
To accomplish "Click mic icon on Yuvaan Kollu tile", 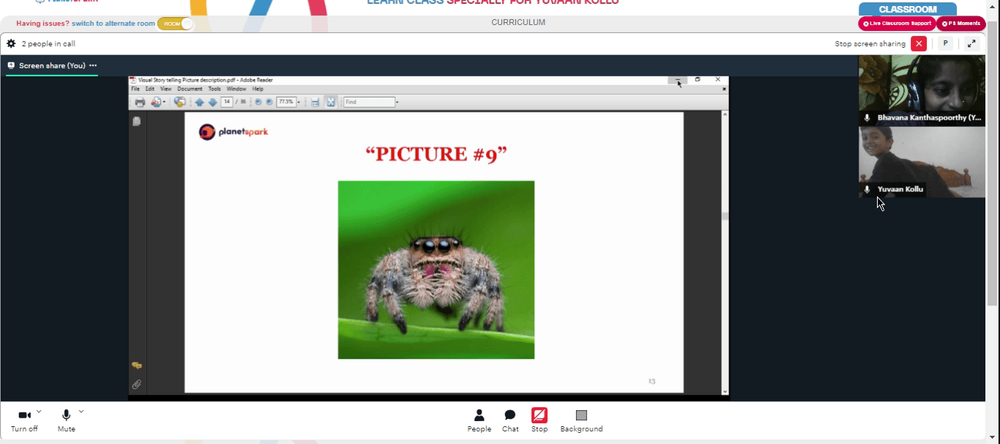I will 867,189.
